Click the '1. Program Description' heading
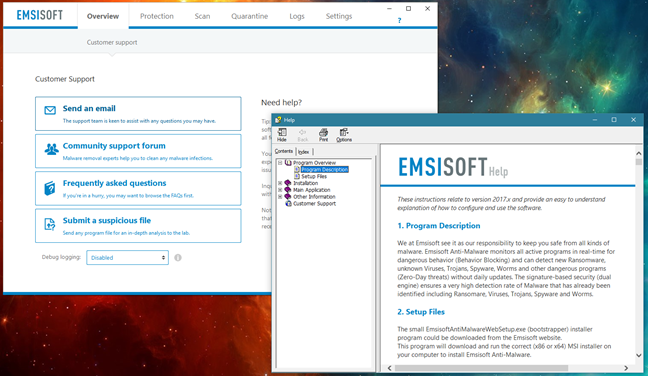 point(438,226)
